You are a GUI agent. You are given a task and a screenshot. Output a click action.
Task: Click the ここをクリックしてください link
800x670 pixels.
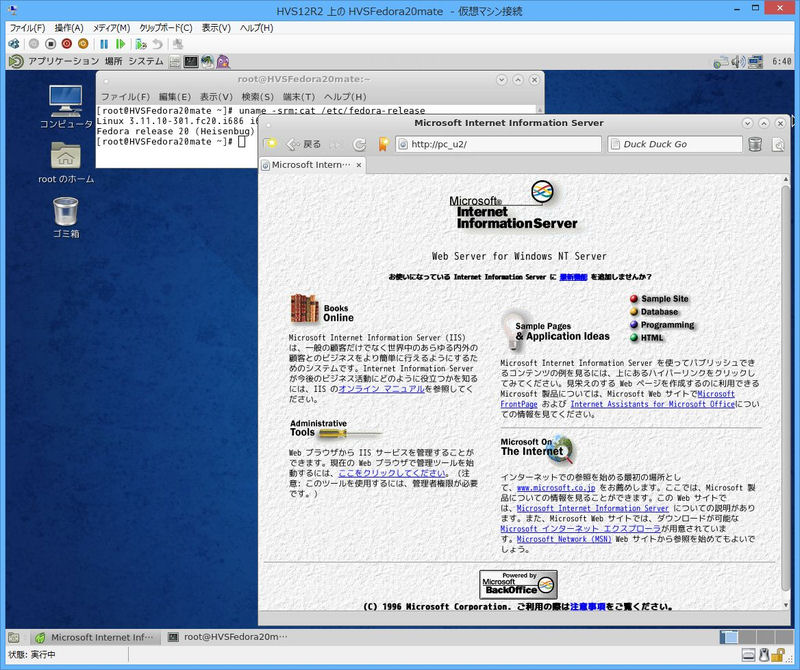392,473
